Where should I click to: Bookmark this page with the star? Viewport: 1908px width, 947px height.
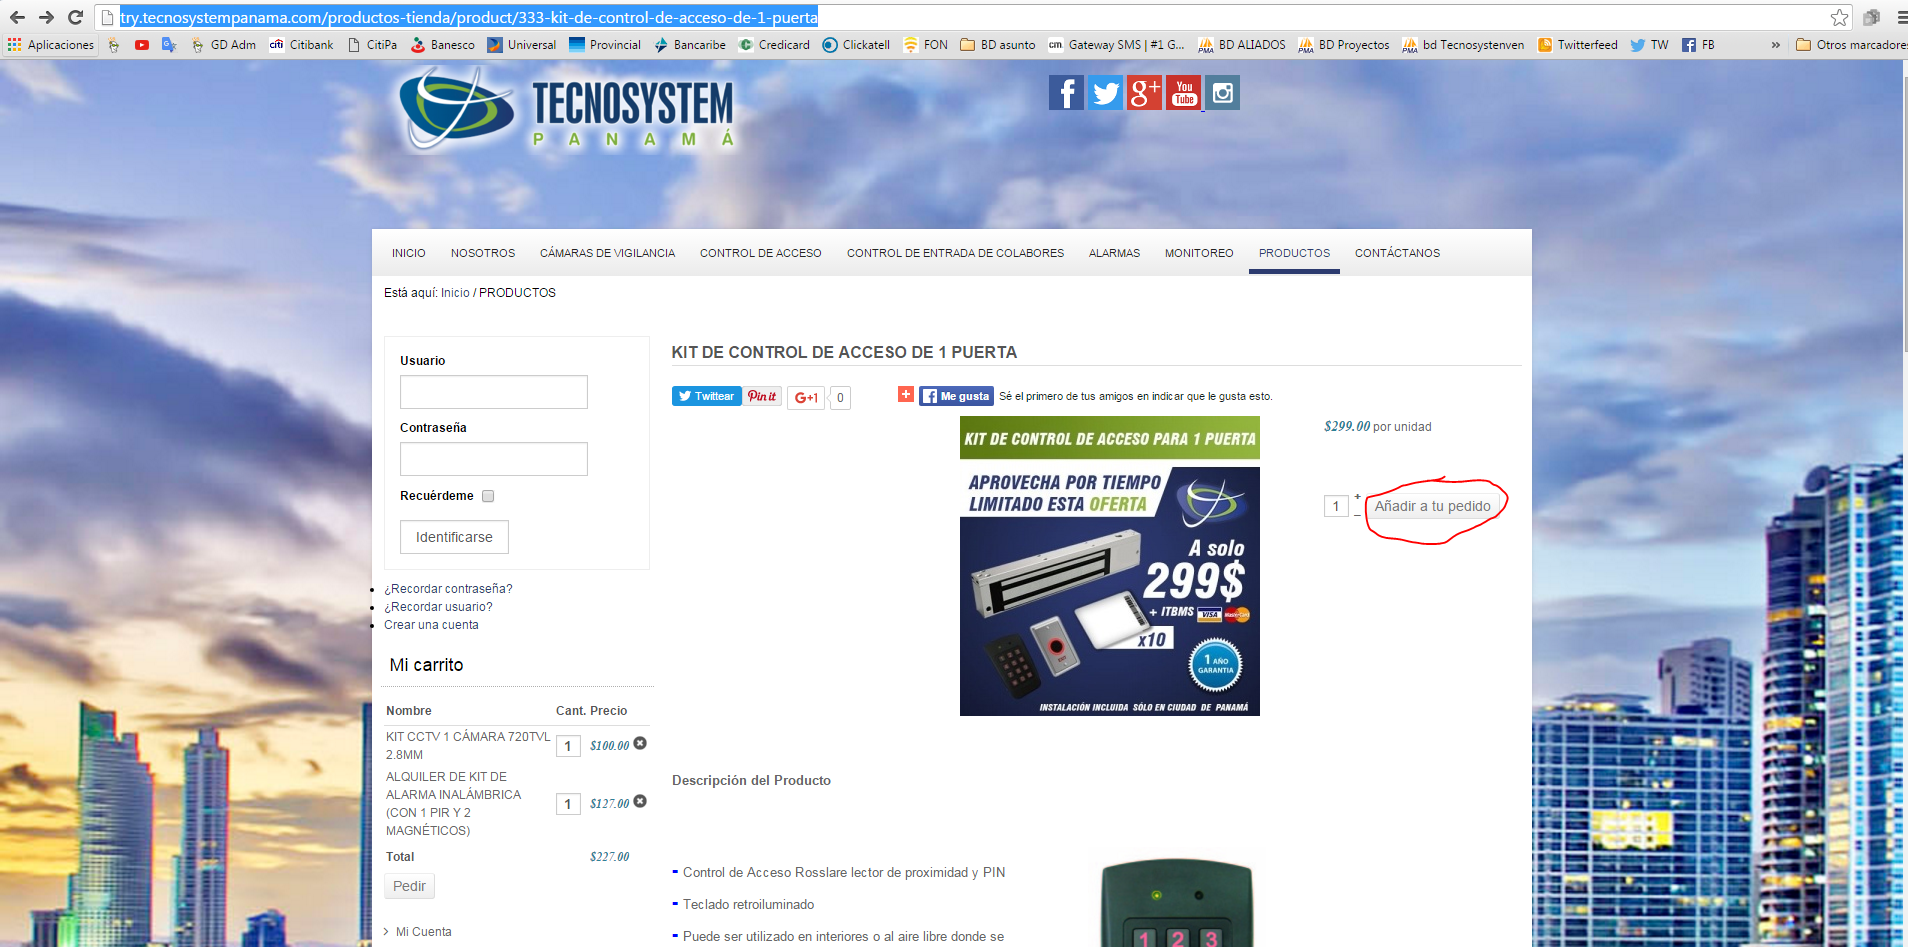click(1839, 17)
